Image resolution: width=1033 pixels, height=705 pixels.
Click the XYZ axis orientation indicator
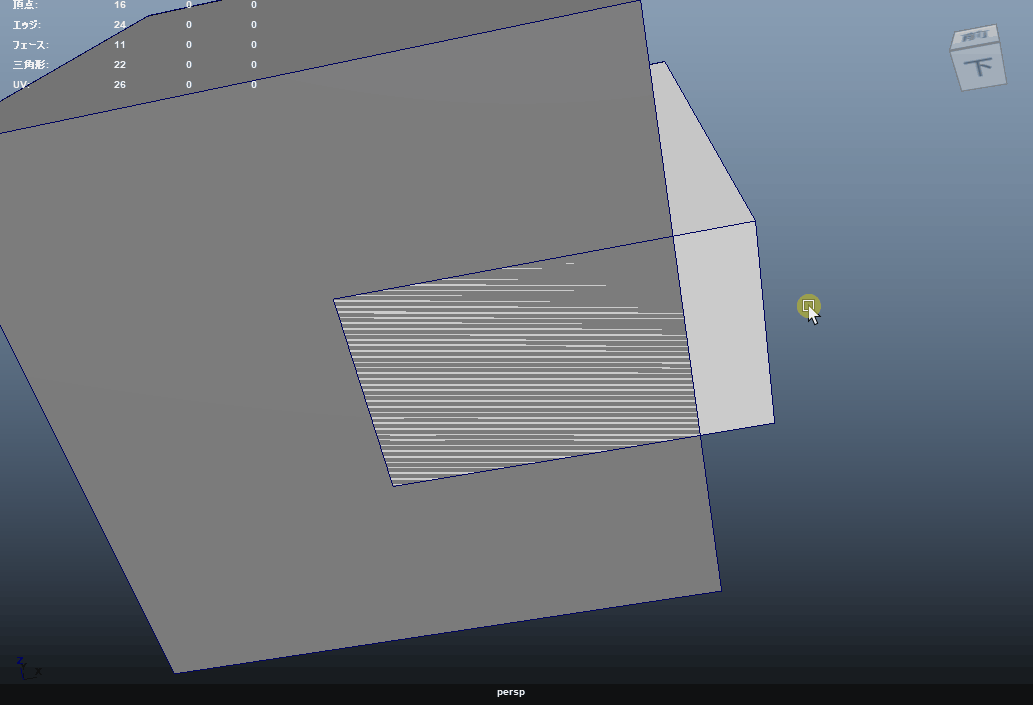(x=26, y=667)
